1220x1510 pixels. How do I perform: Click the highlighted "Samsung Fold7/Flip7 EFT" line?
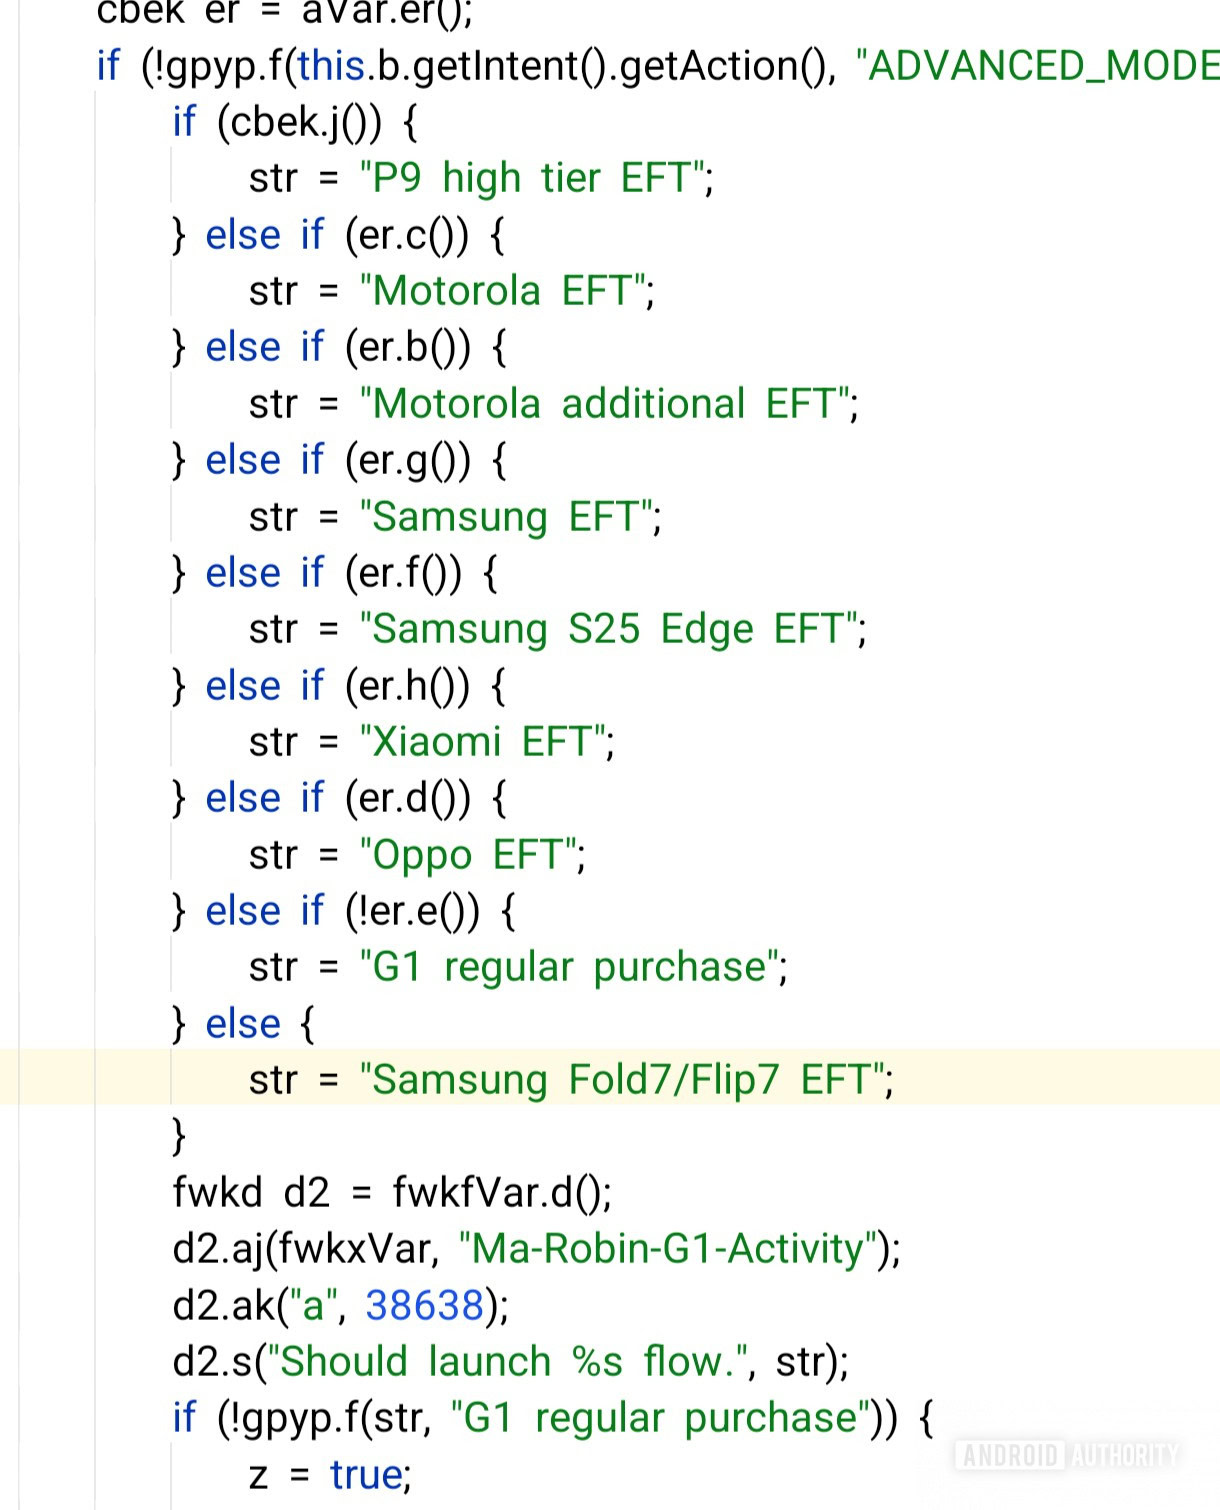[x=625, y=1080]
